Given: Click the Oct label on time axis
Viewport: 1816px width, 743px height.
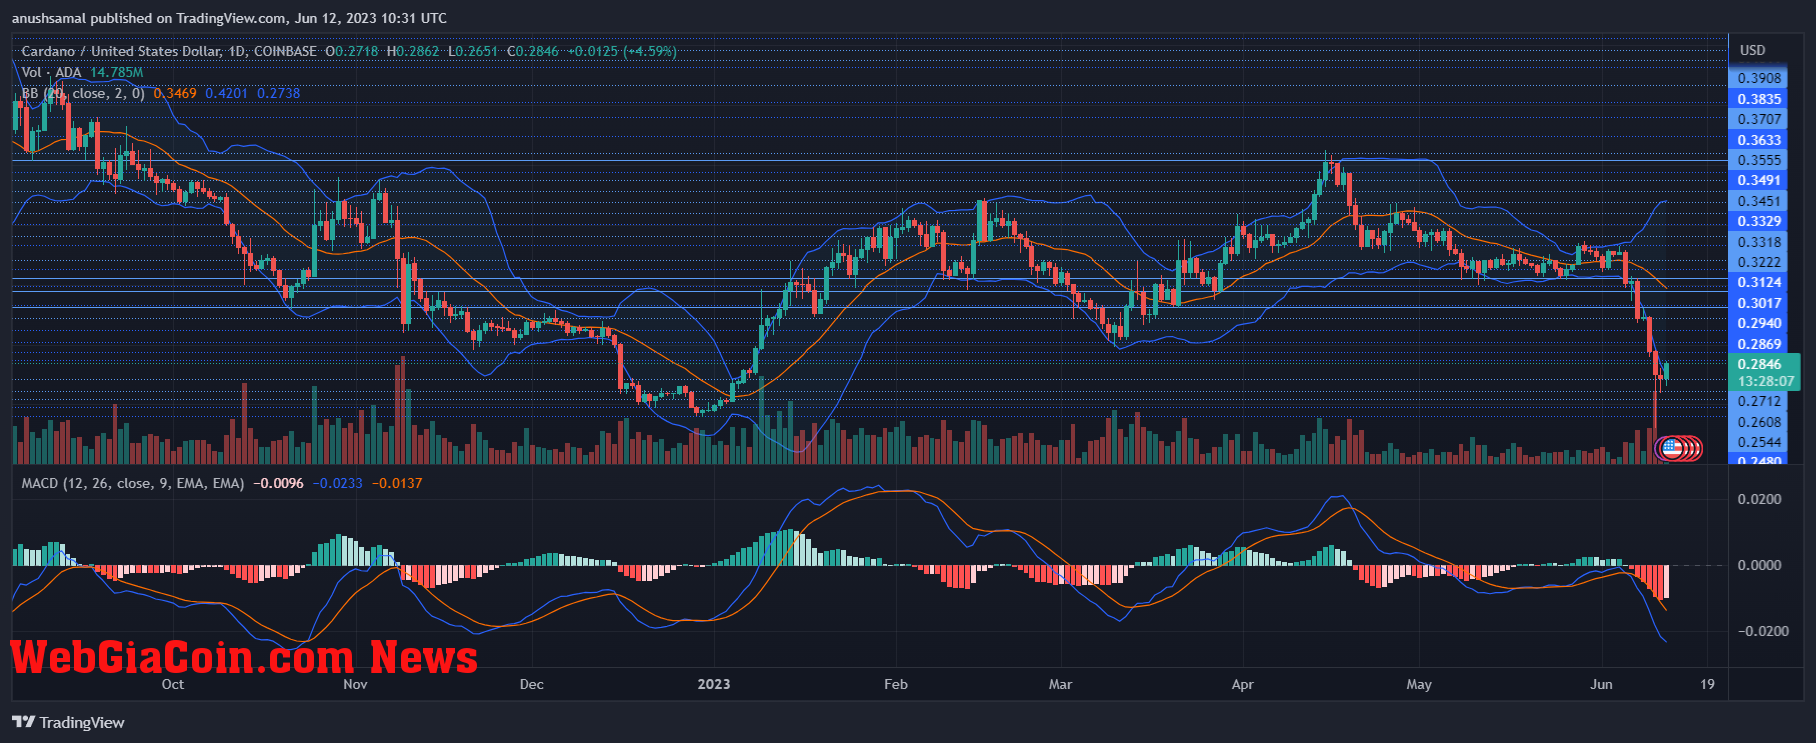Looking at the screenshot, I should tap(173, 684).
